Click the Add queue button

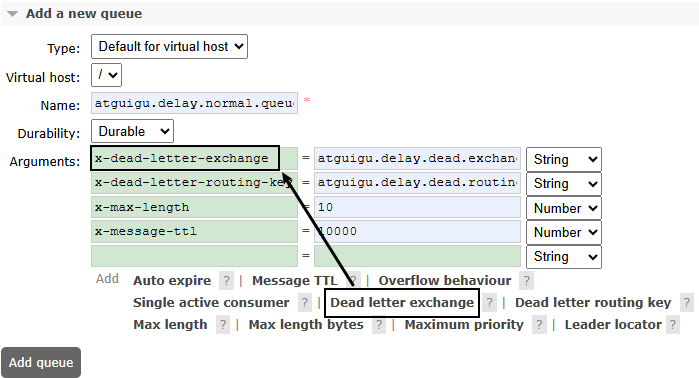41,362
